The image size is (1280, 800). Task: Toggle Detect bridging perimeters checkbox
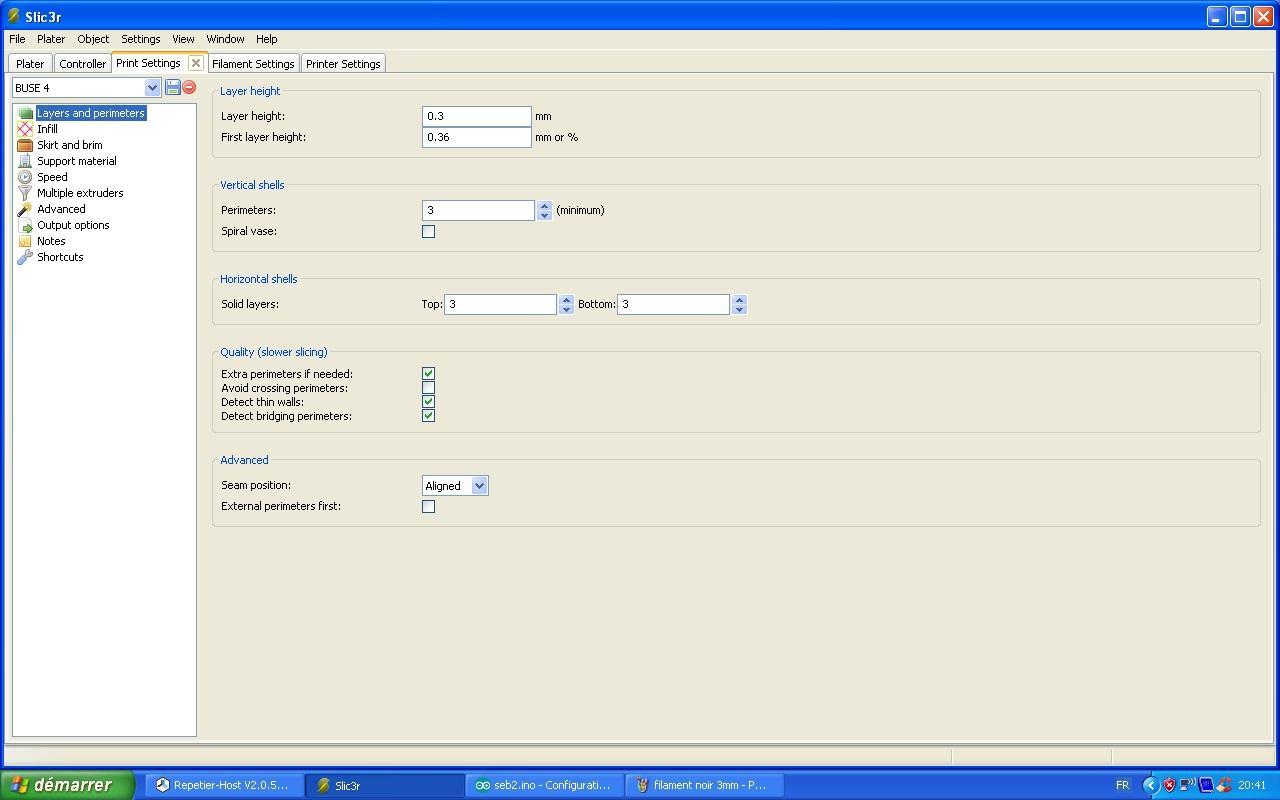coord(428,415)
